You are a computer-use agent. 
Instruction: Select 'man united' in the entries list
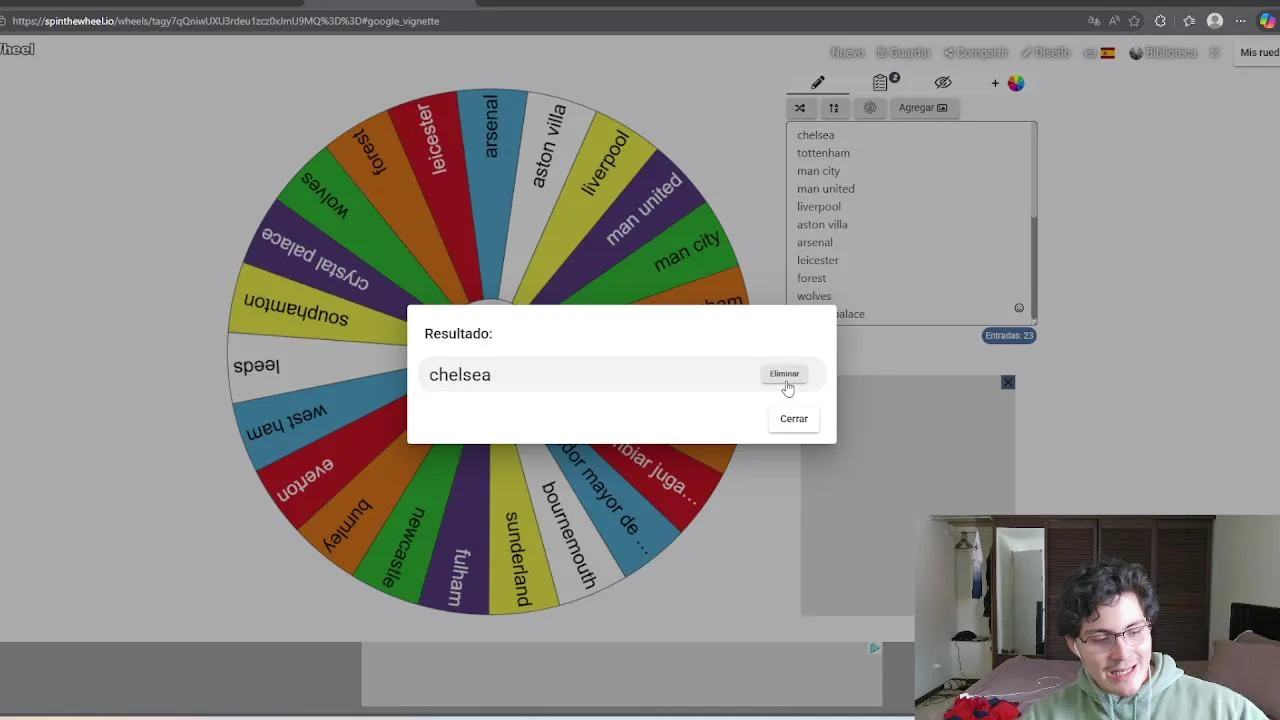[x=825, y=189]
